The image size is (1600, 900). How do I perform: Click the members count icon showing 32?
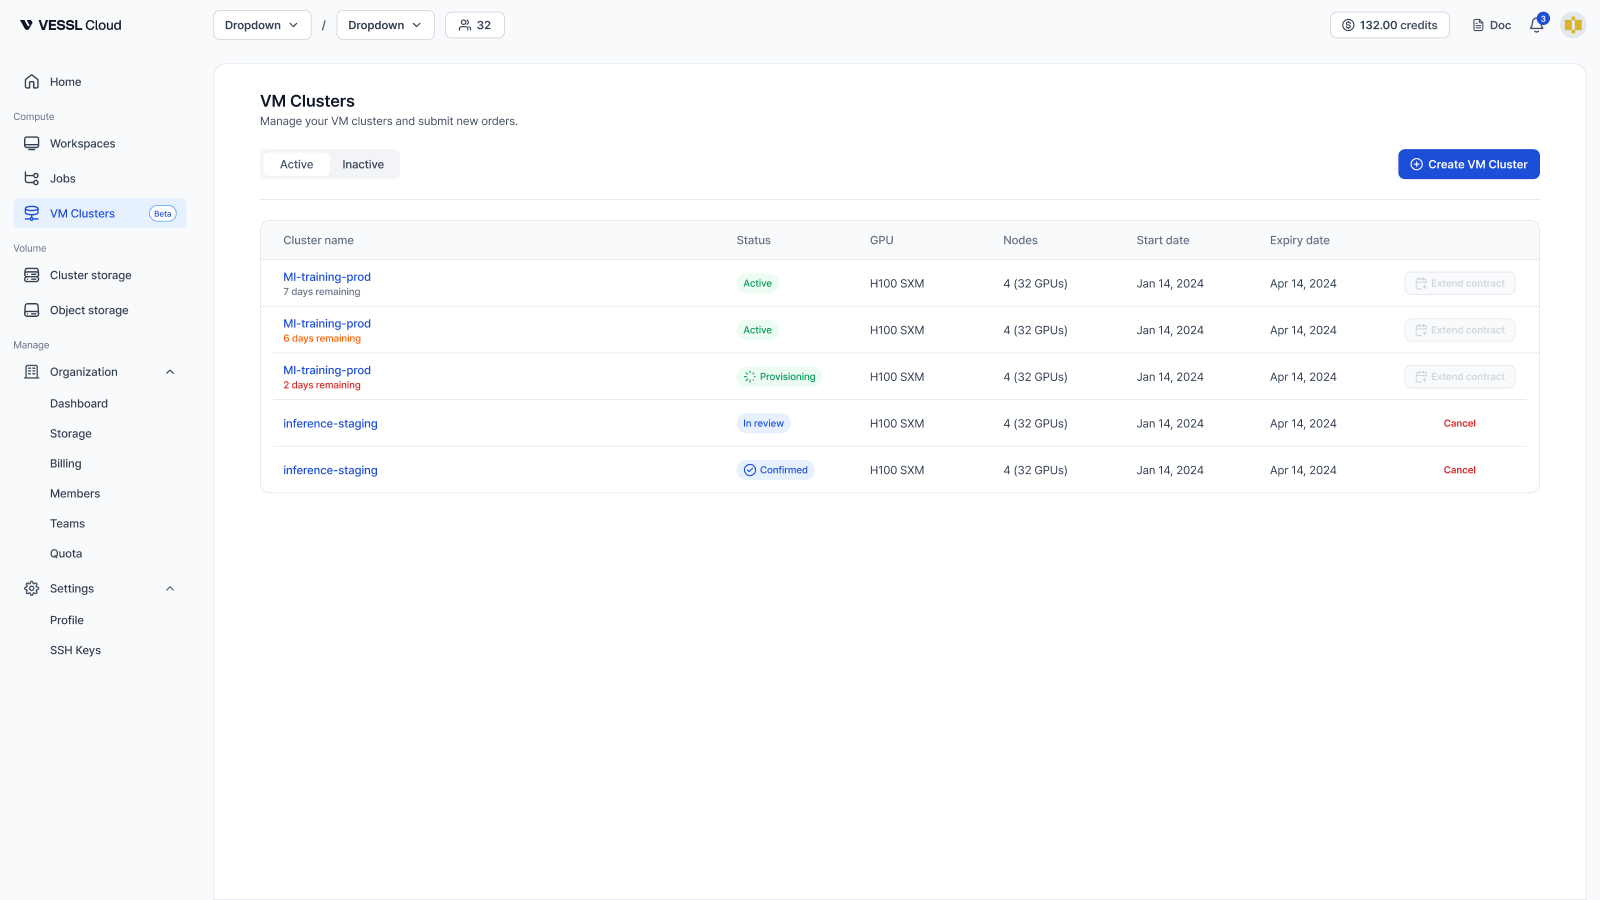[465, 26]
